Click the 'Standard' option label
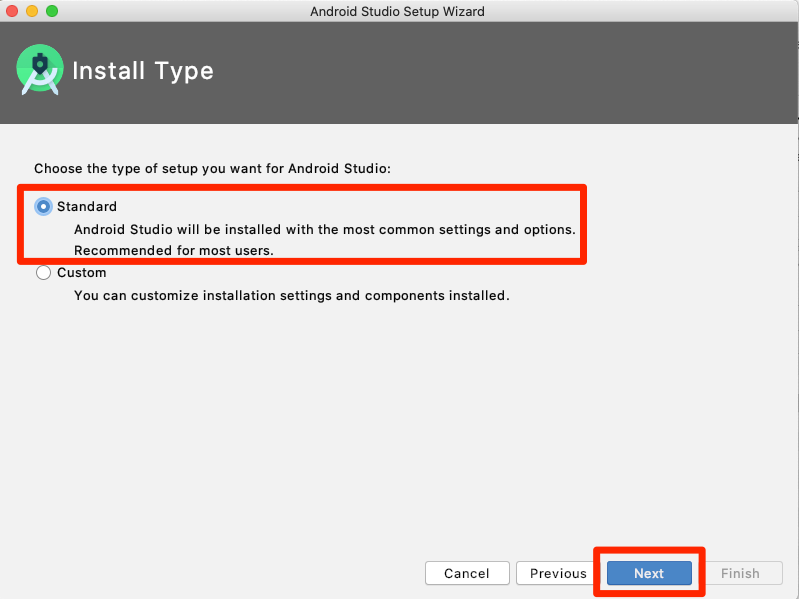Image resolution: width=799 pixels, height=599 pixels. pos(87,206)
